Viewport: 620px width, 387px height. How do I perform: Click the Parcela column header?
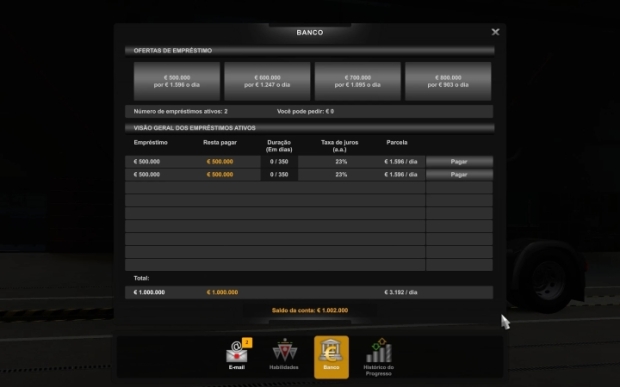point(397,142)
